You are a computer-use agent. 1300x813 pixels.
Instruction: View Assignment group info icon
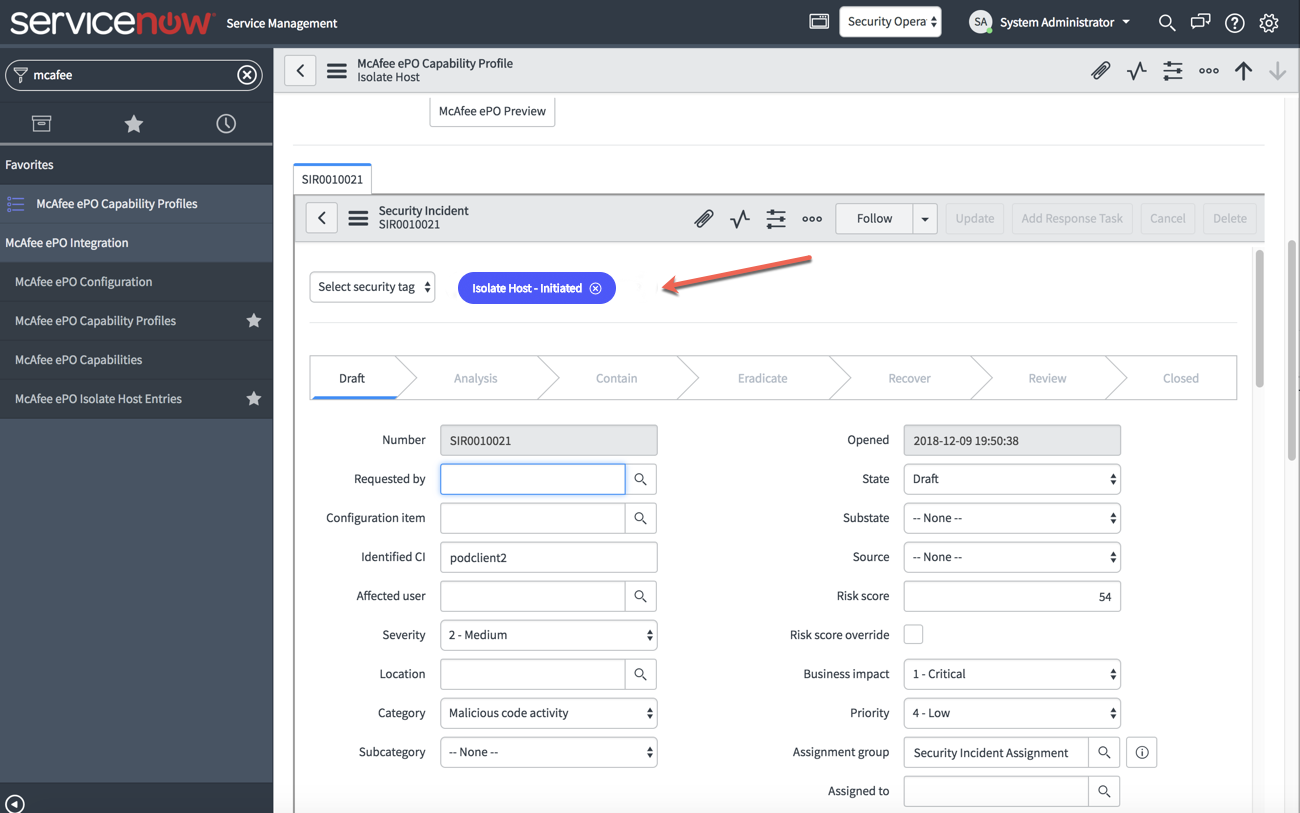point(1142,752)
